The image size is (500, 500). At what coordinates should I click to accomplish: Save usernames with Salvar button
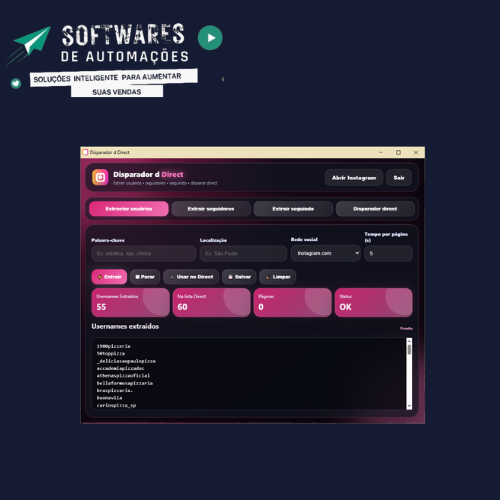click(x=239, y=277)
